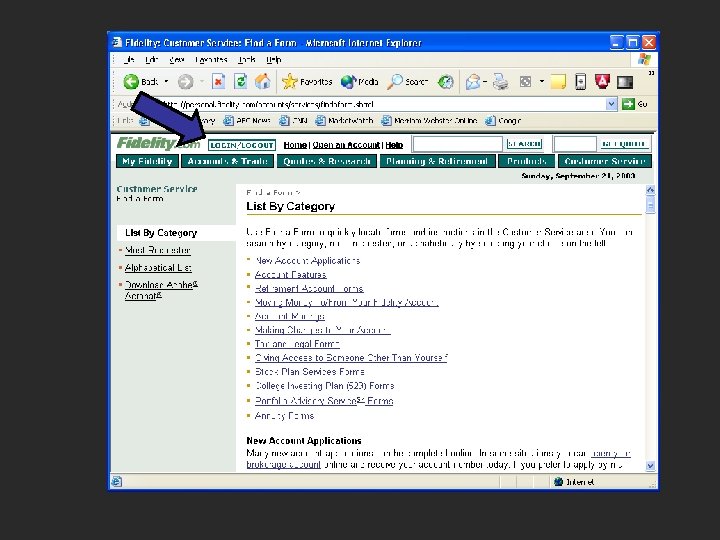Screen dimensions: 720x540
Task: Click the LOGIN/LOGOUT button
Action: 242,145
